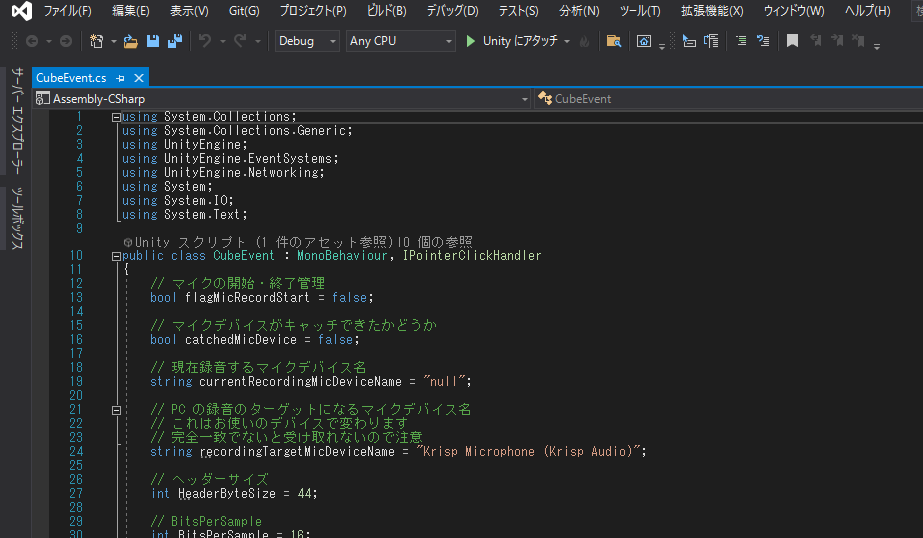Image resolution: width=923 pixels, height=538 pixels.
Task: Click the Undo icon
Action: 205,41
